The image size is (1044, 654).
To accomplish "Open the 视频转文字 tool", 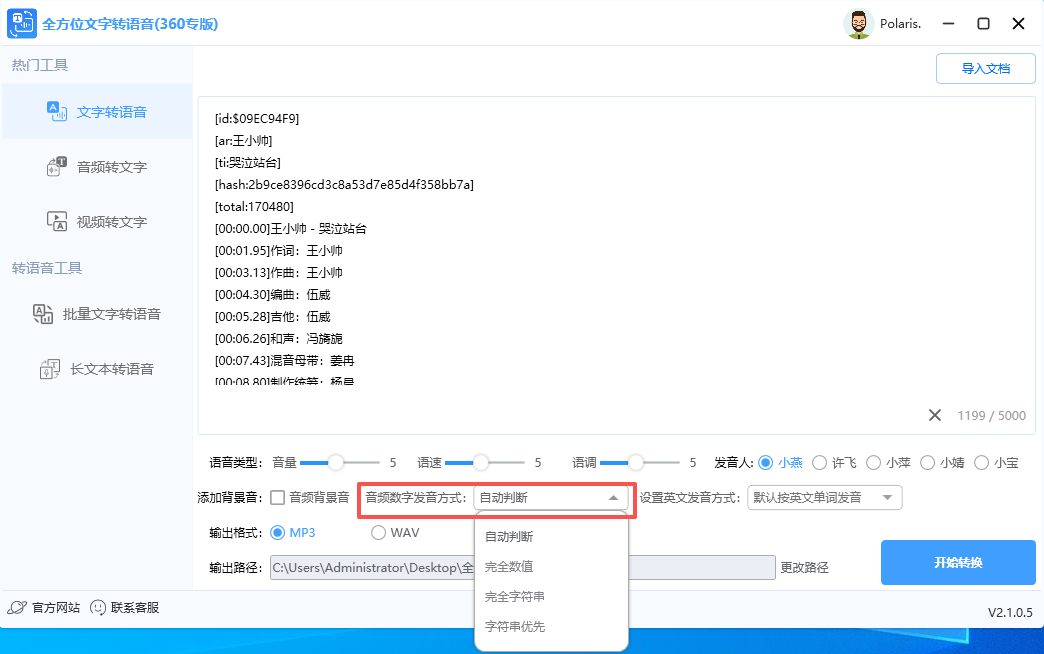I will 98,221.
